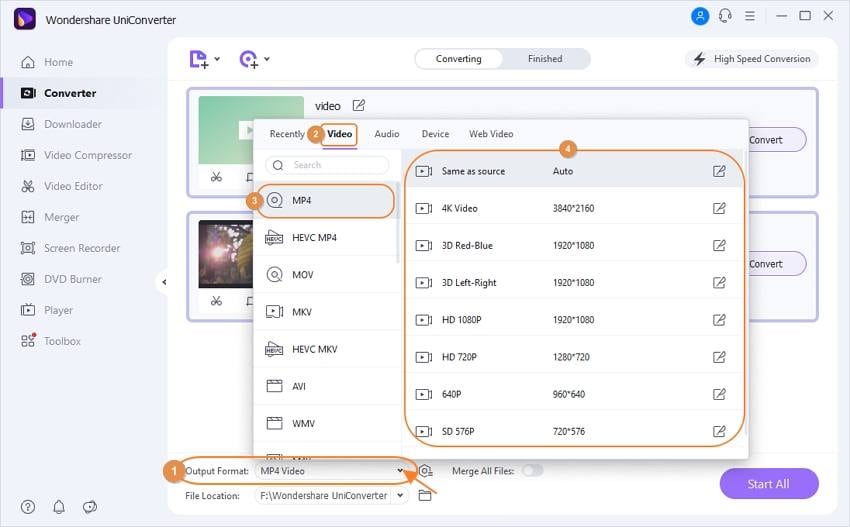
Task: Collapse the sidebar with the arrow handle
Action: [163, 282]
